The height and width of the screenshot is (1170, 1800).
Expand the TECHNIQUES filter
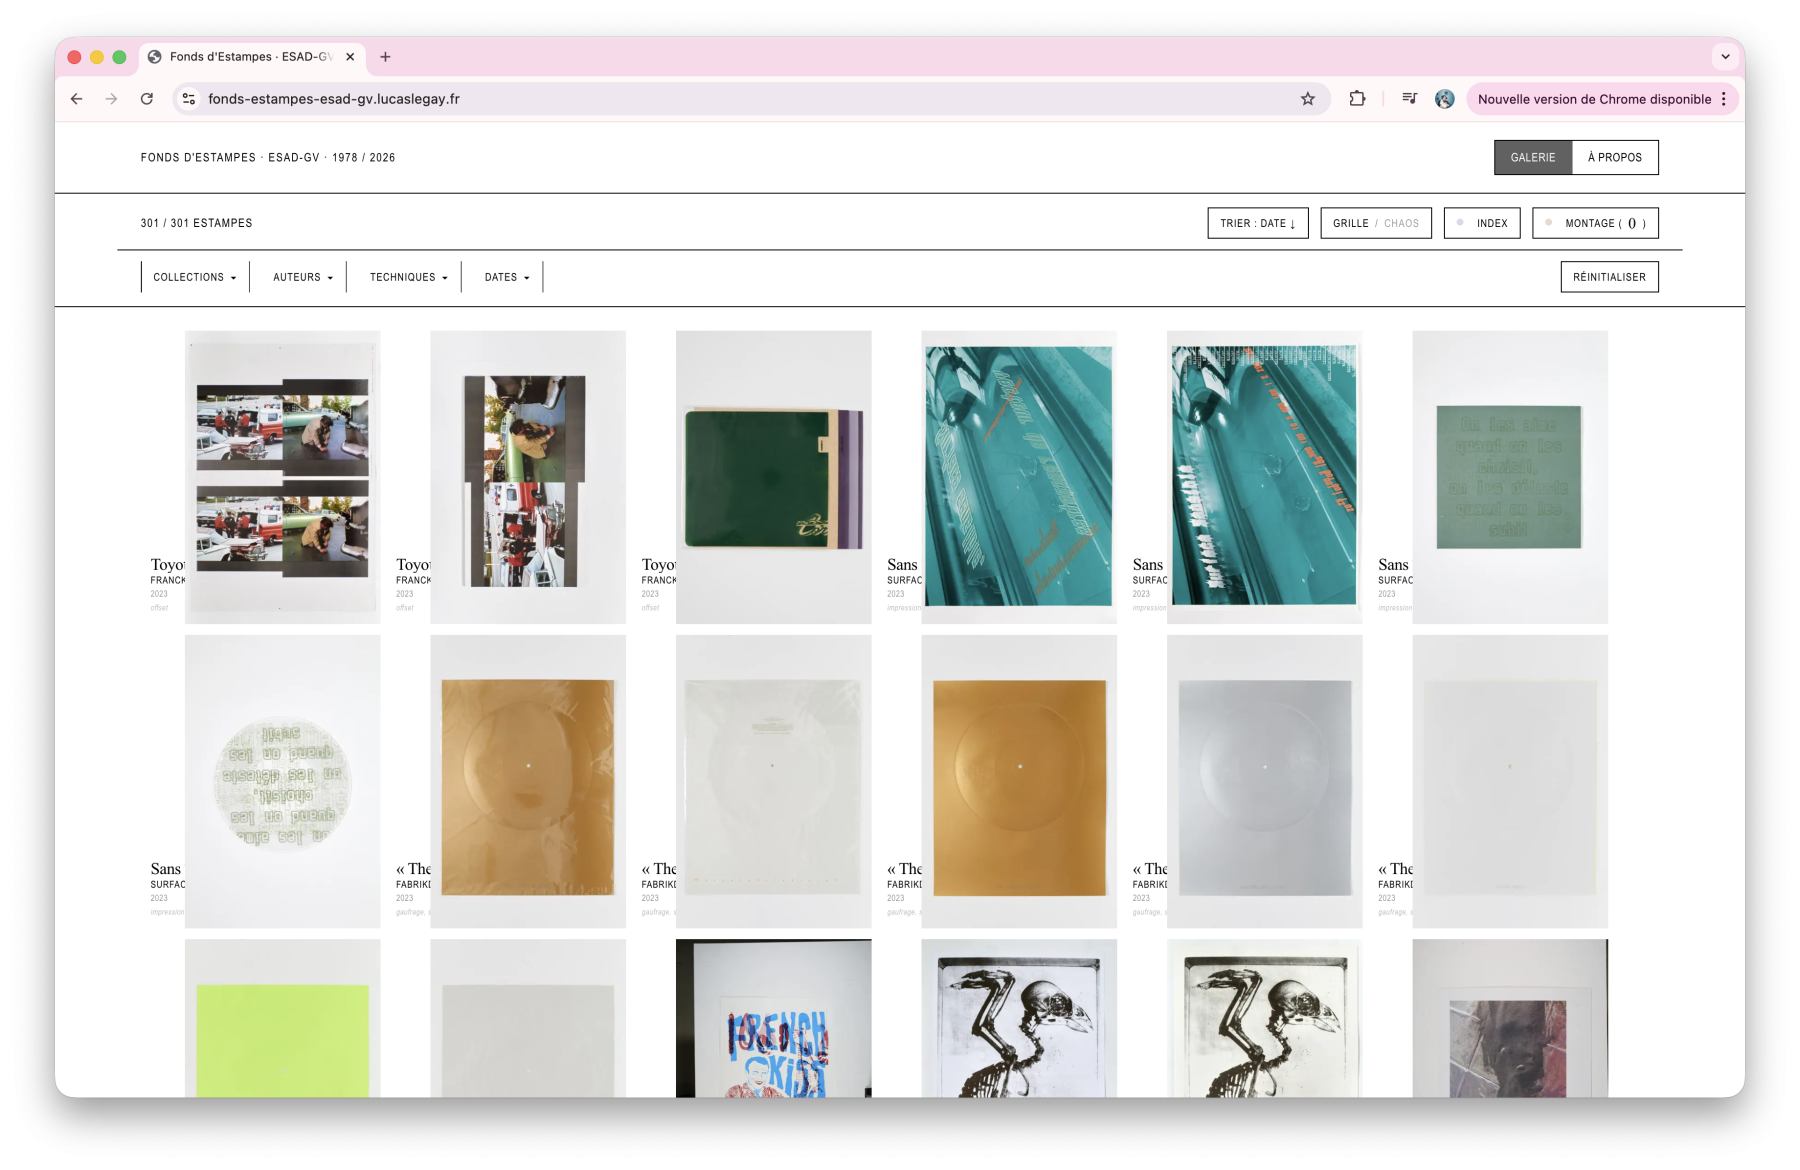(409, 277)
